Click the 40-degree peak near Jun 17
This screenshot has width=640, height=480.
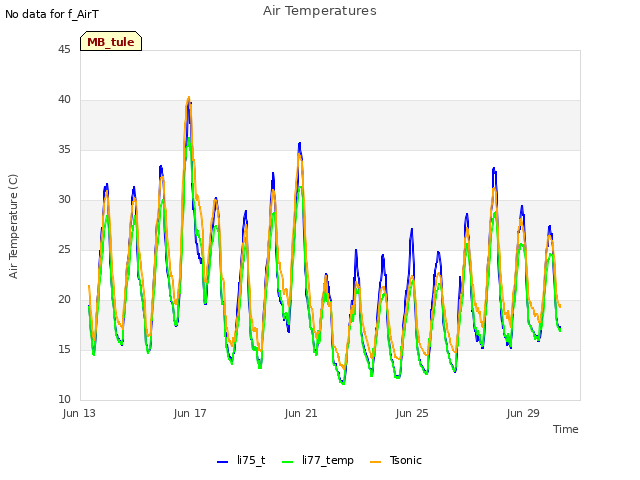[189, 98]
